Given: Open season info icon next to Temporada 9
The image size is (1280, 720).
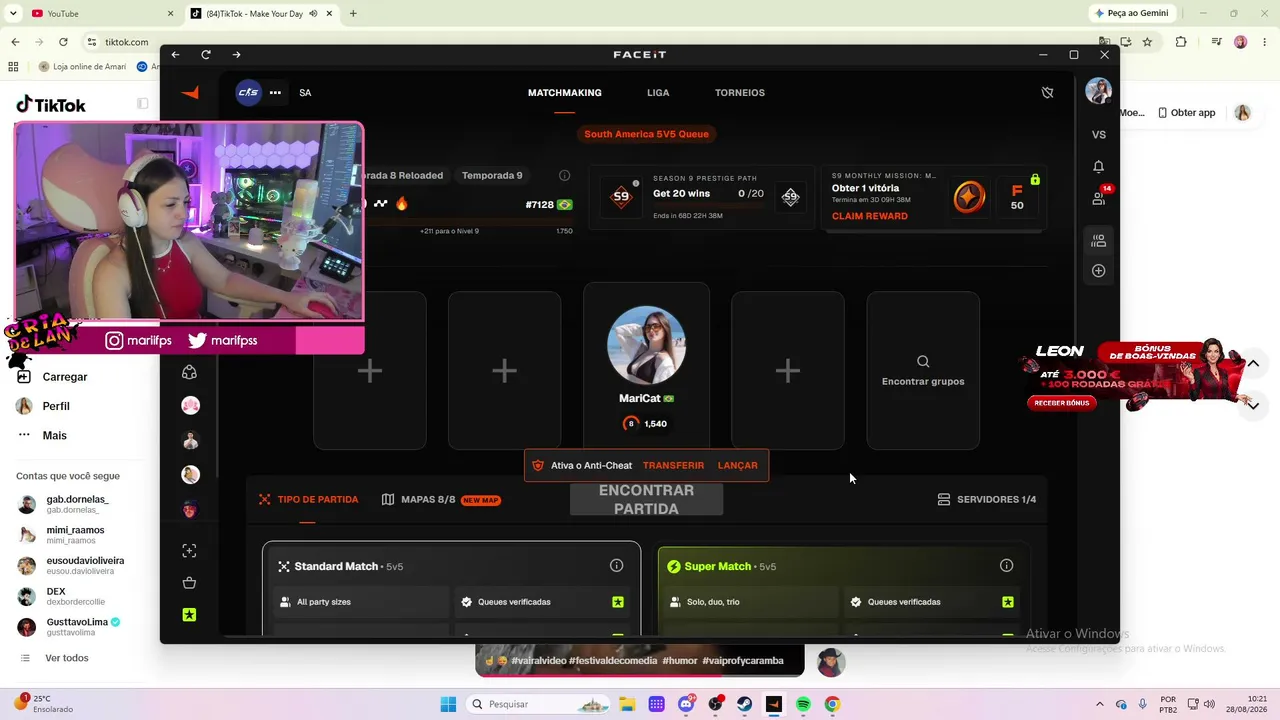Looking at the screenshot, I should (564, 176).
